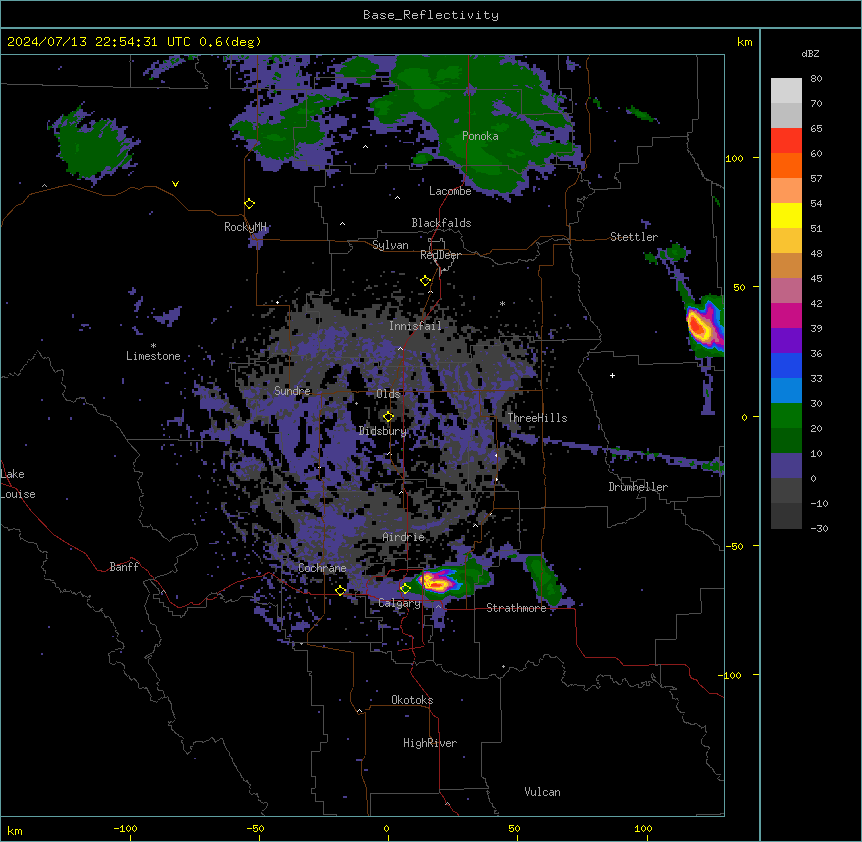Click the ThreeHills label
Screen dimensions: 862x842
(537, 418)
